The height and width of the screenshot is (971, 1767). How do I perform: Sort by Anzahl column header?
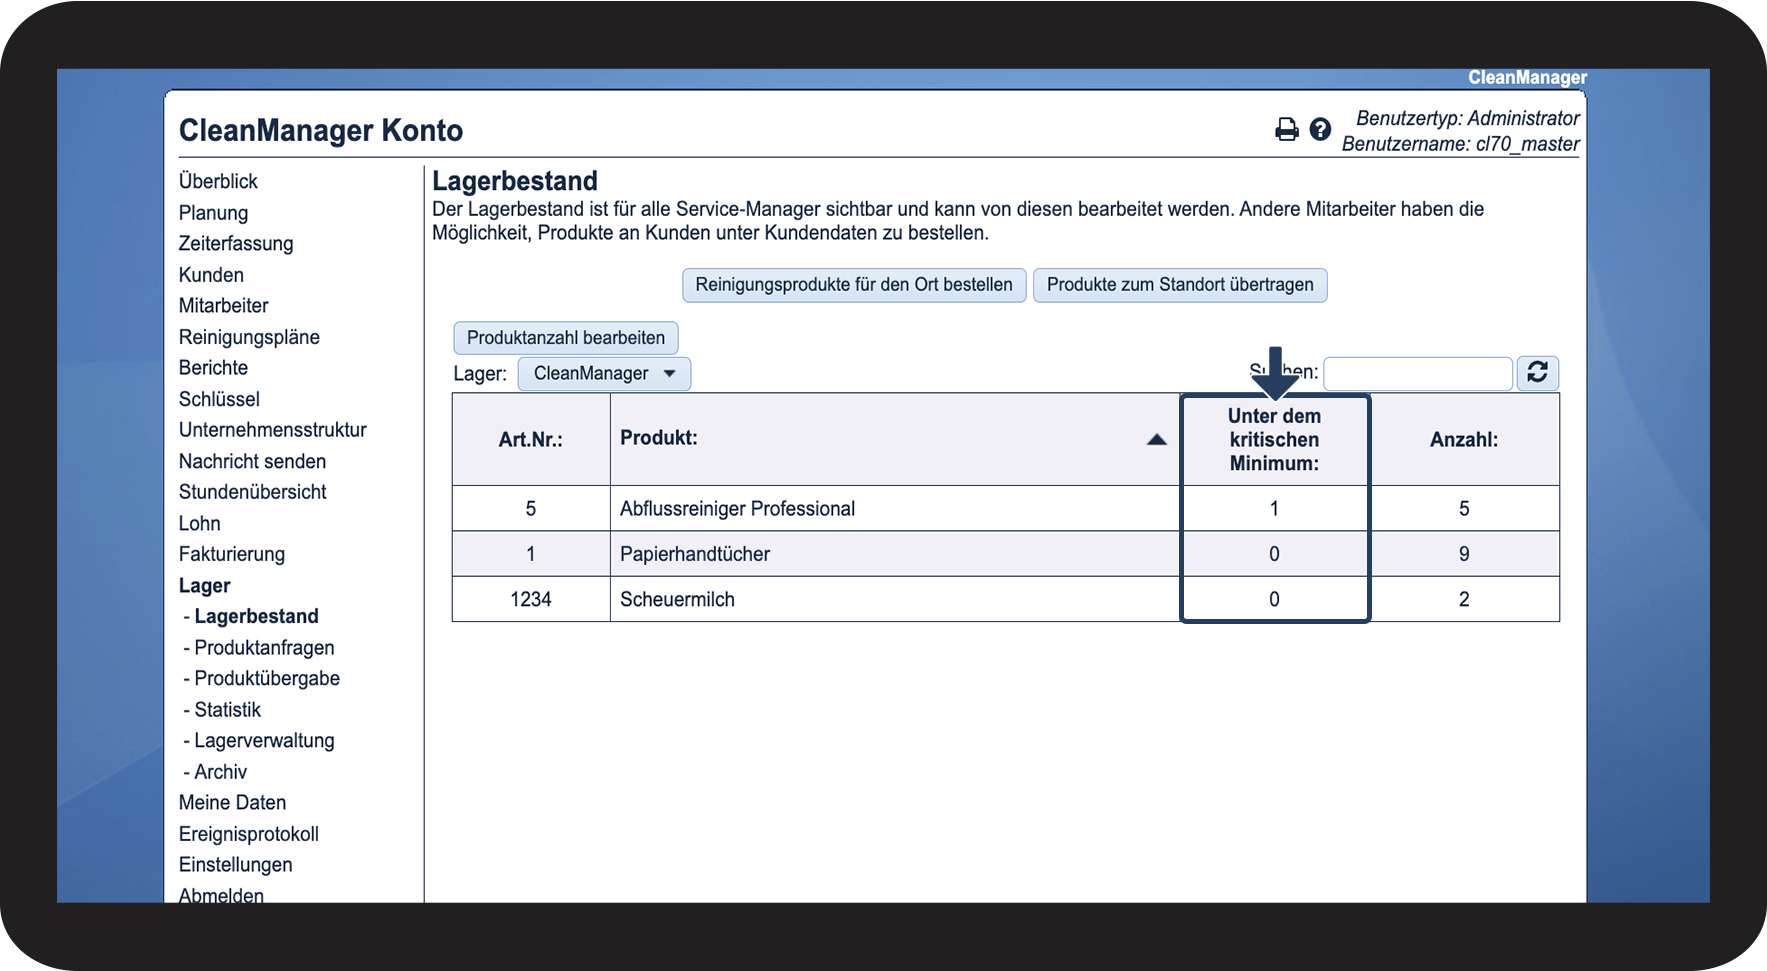tap(1464, 440)
